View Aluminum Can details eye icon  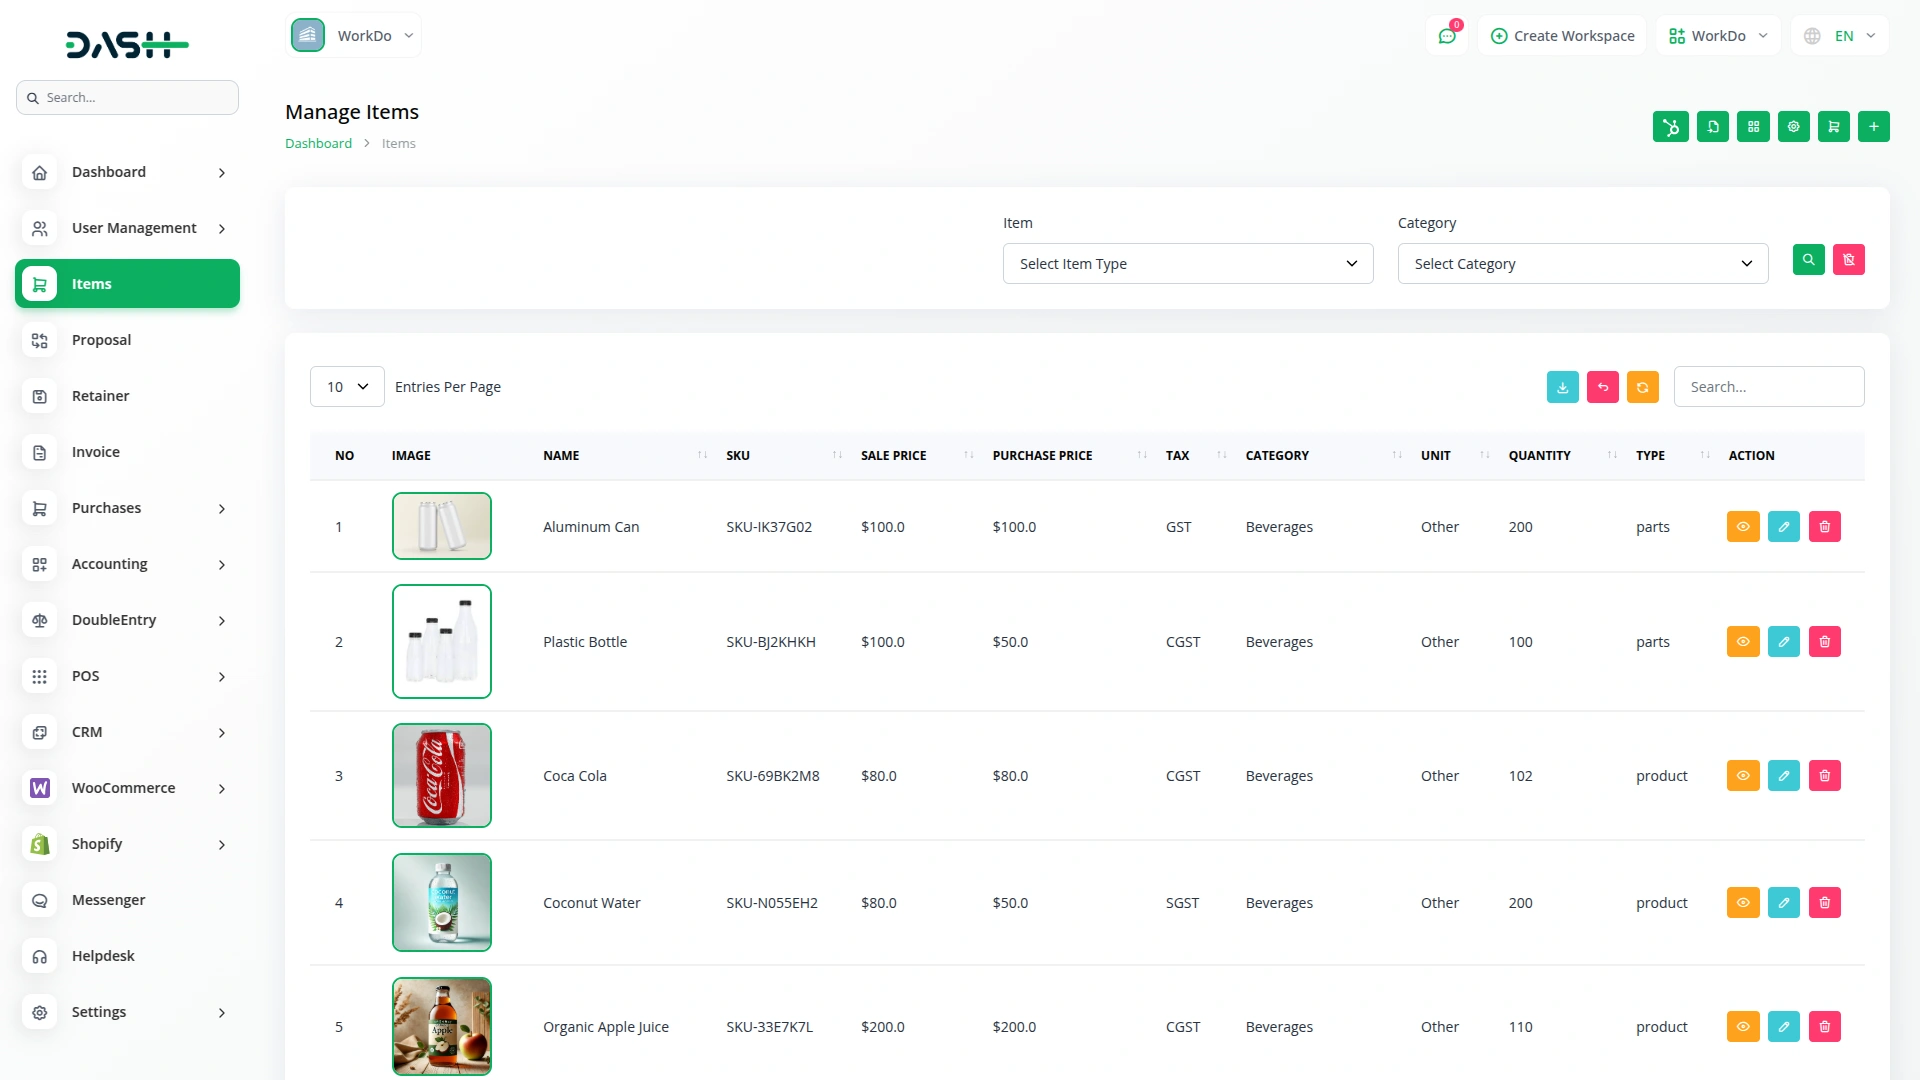click(1742, 527)
